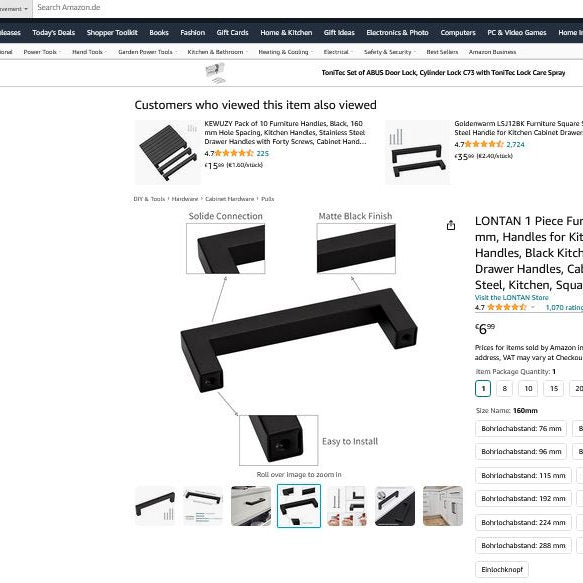The height and width of the screenshot is (583, 583).
Task: Expand the Power Tools submenu
Action: 42,52
